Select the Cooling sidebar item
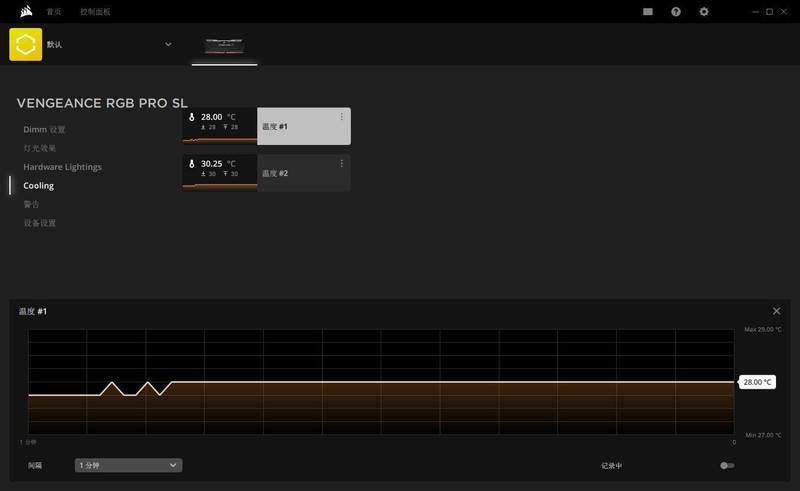This screenshot has height=491, width=800. click(38, 186)
